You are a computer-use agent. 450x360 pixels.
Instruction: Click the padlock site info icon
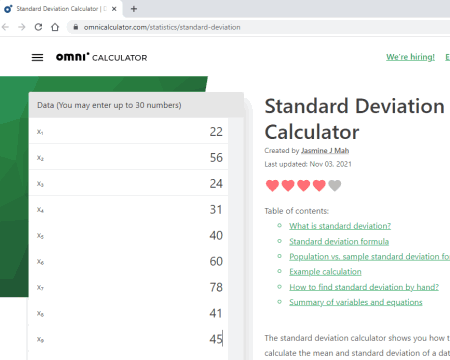click(x=76, y=27)
